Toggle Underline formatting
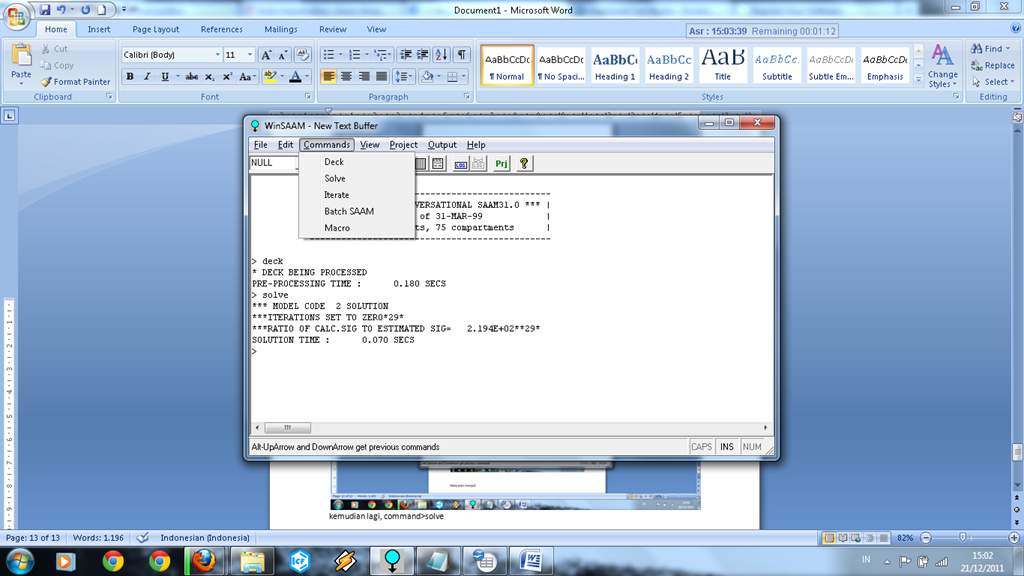The image size is (1024, 576). click(165, 76)
